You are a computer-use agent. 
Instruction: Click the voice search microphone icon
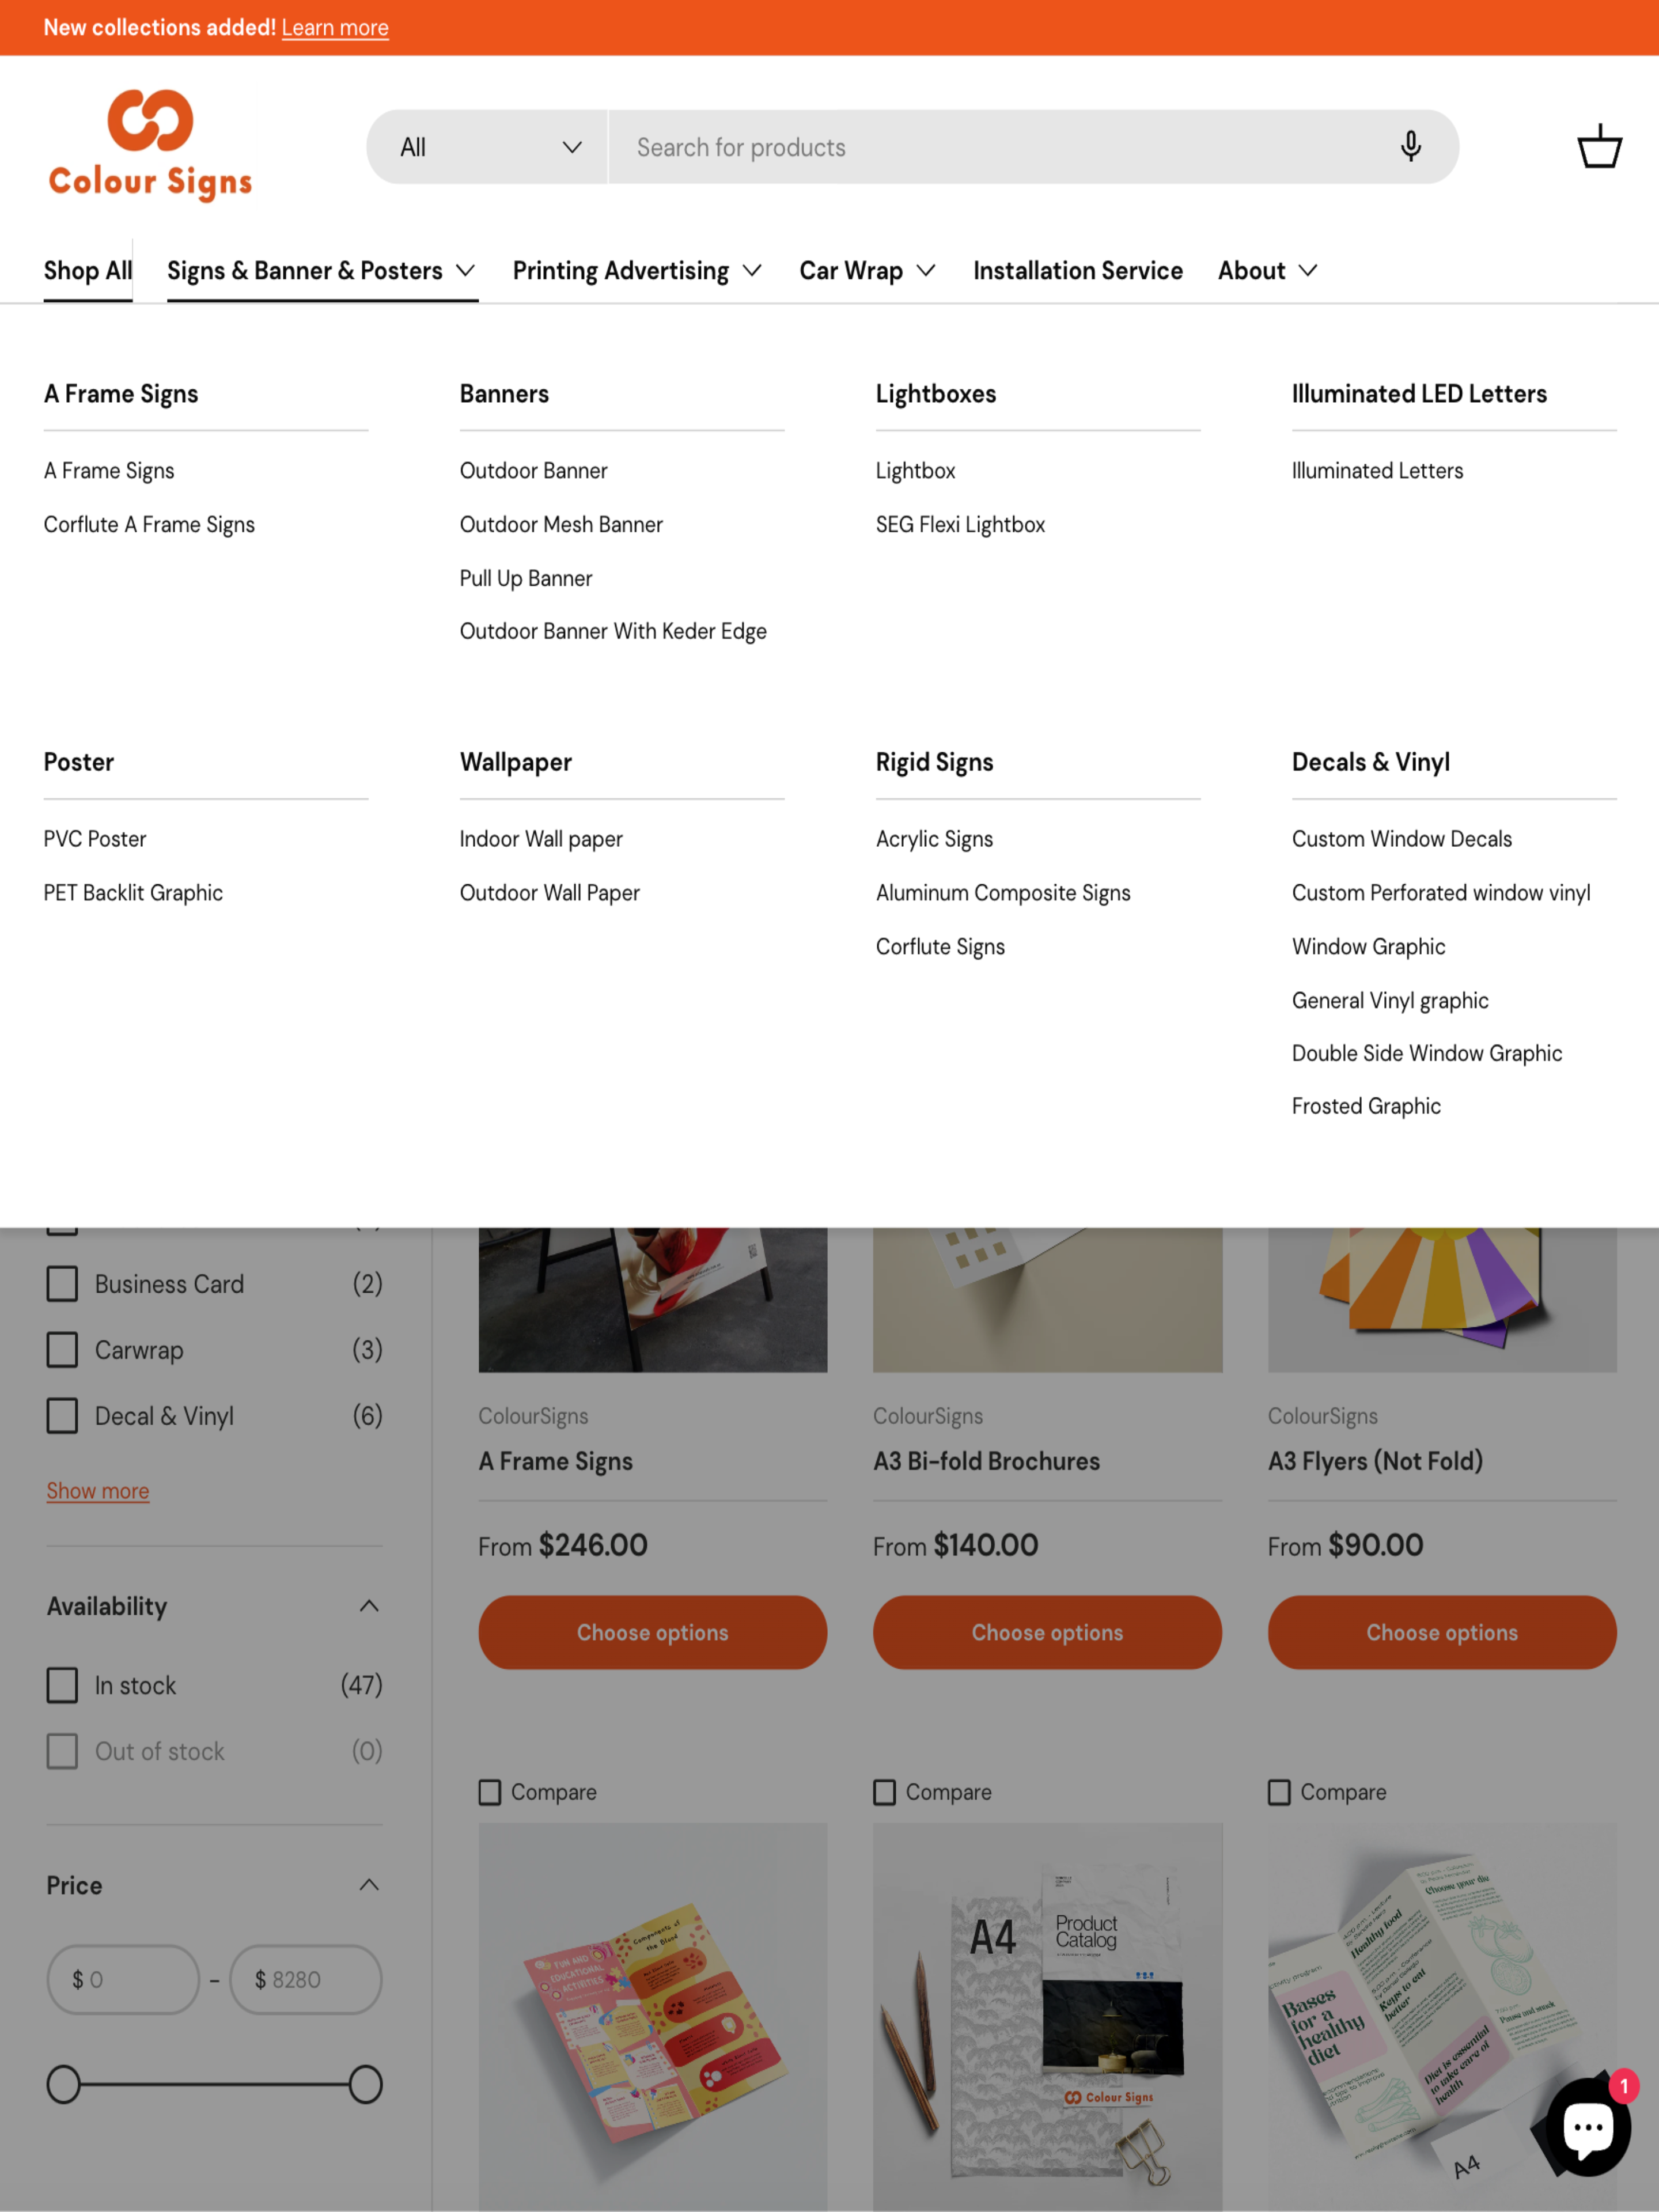[1410, 147]
